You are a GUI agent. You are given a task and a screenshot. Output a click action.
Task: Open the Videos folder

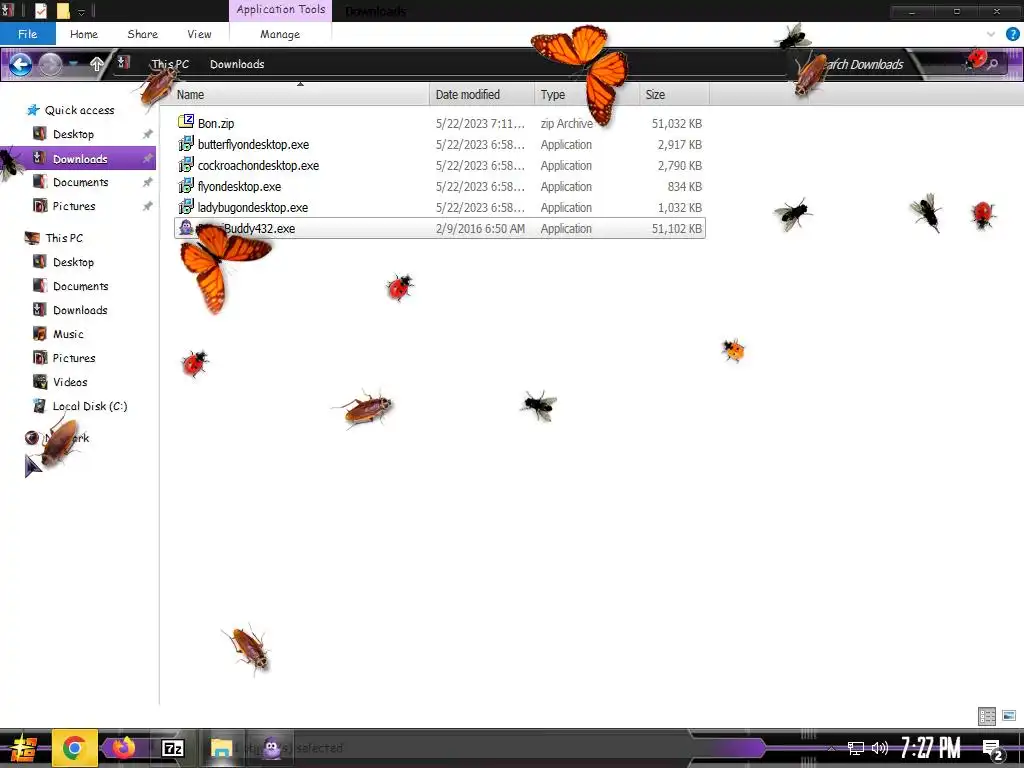[70, 383]
